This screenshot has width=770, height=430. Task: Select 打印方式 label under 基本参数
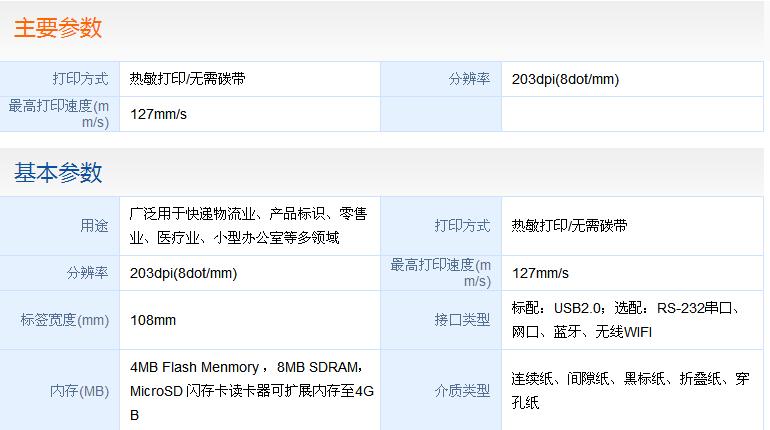click(x=462, y=226)
